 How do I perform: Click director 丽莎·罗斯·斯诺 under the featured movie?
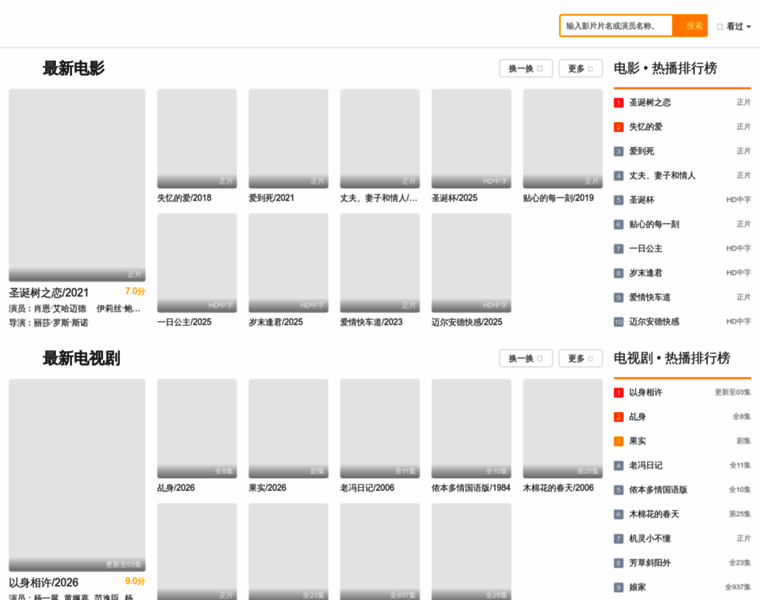pyautogui.click(x=61, y=323)
